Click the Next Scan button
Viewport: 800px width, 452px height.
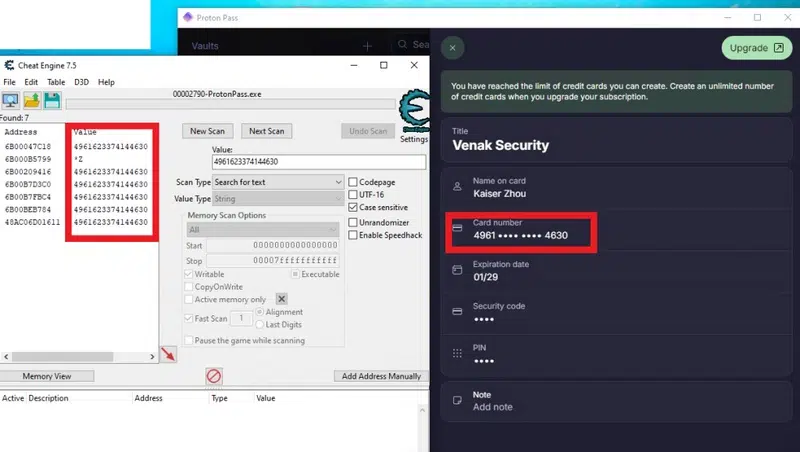(266, 131)
